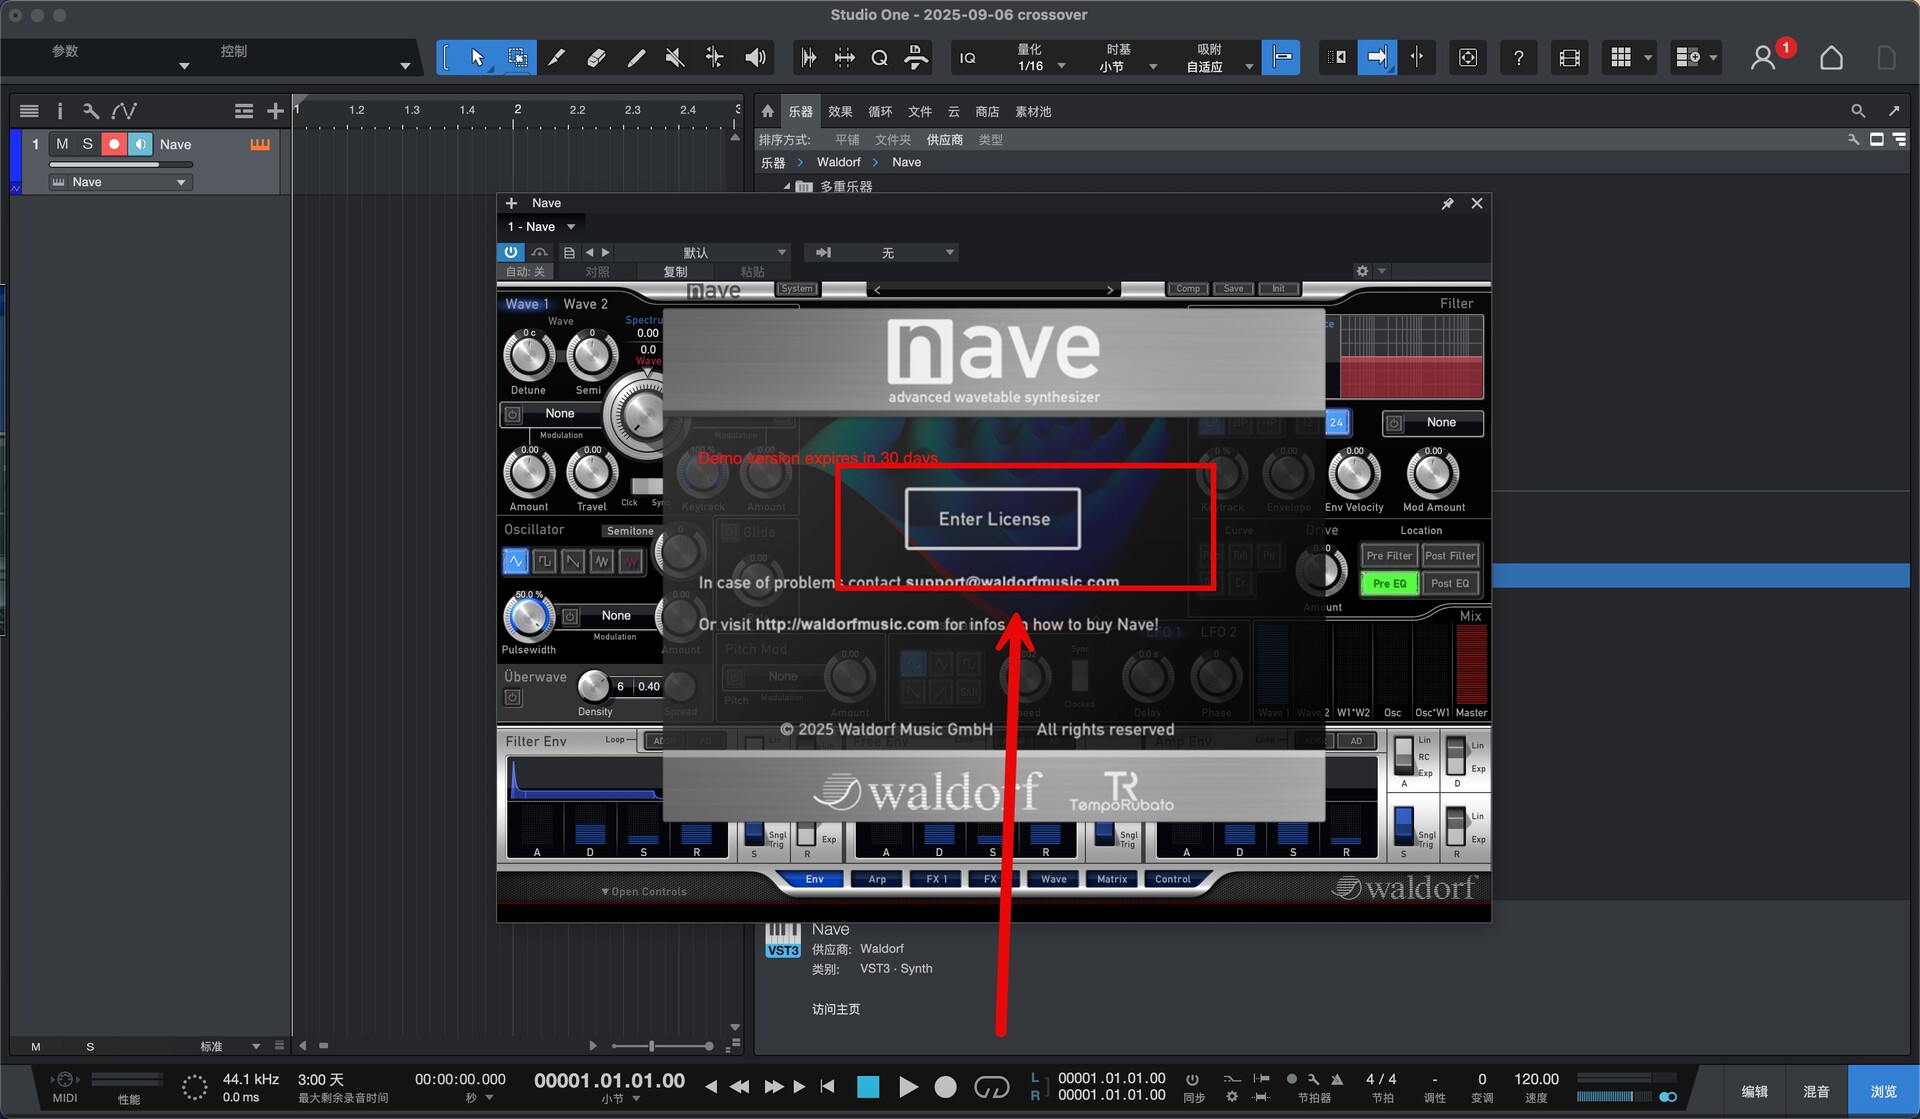
Task: Toggle monitor on Nave track
Action: coord(140,144)
